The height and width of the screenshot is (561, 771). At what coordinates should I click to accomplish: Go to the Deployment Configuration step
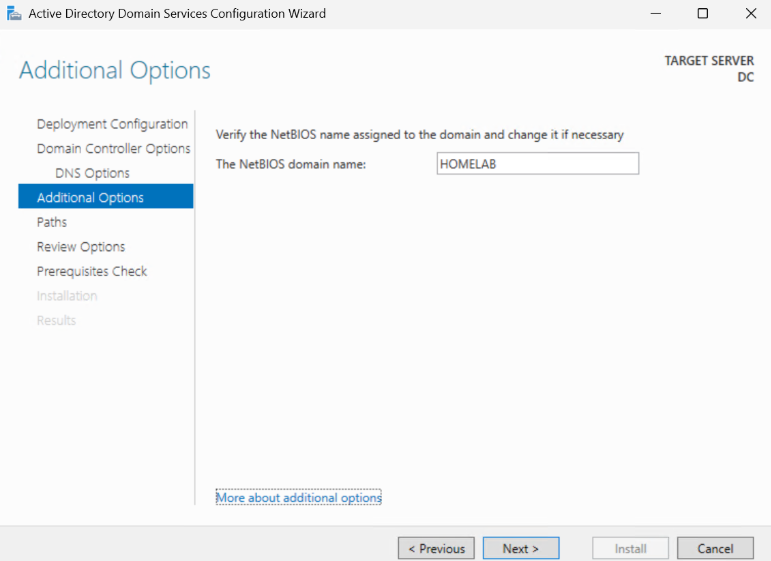point(112,124)
